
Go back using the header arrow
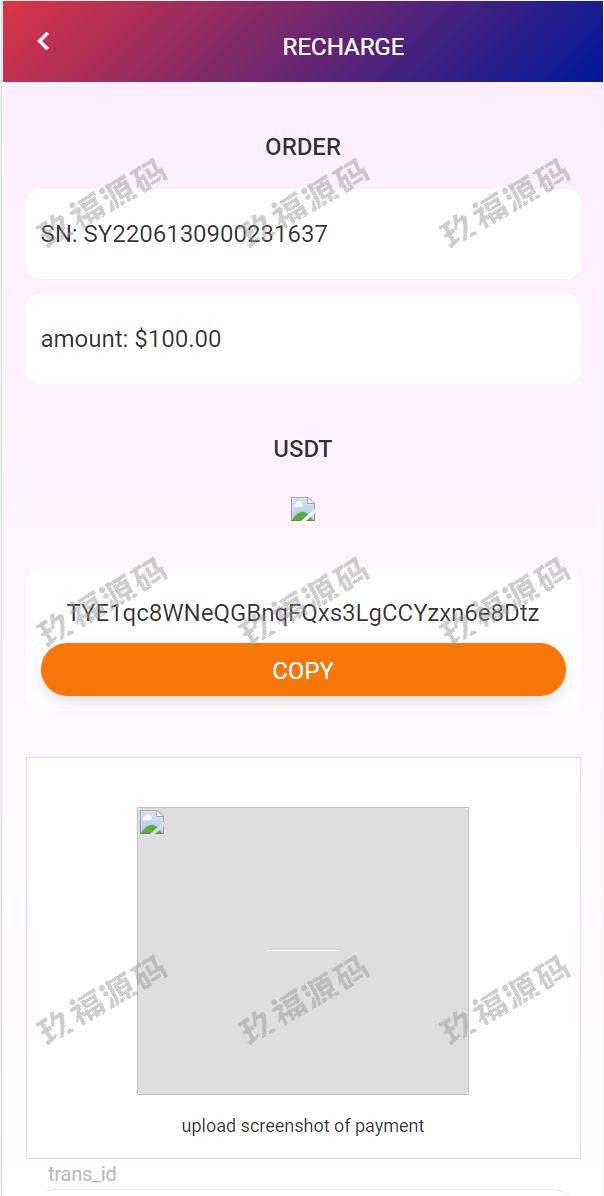click(43, 41)
